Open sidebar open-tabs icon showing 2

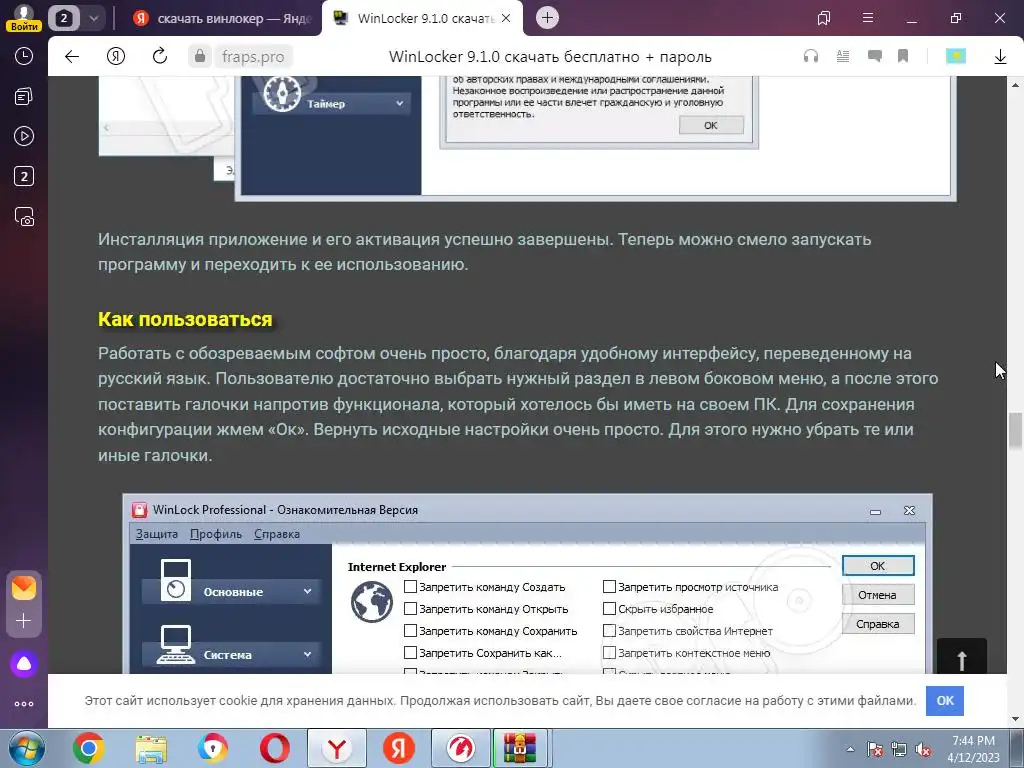24,176
